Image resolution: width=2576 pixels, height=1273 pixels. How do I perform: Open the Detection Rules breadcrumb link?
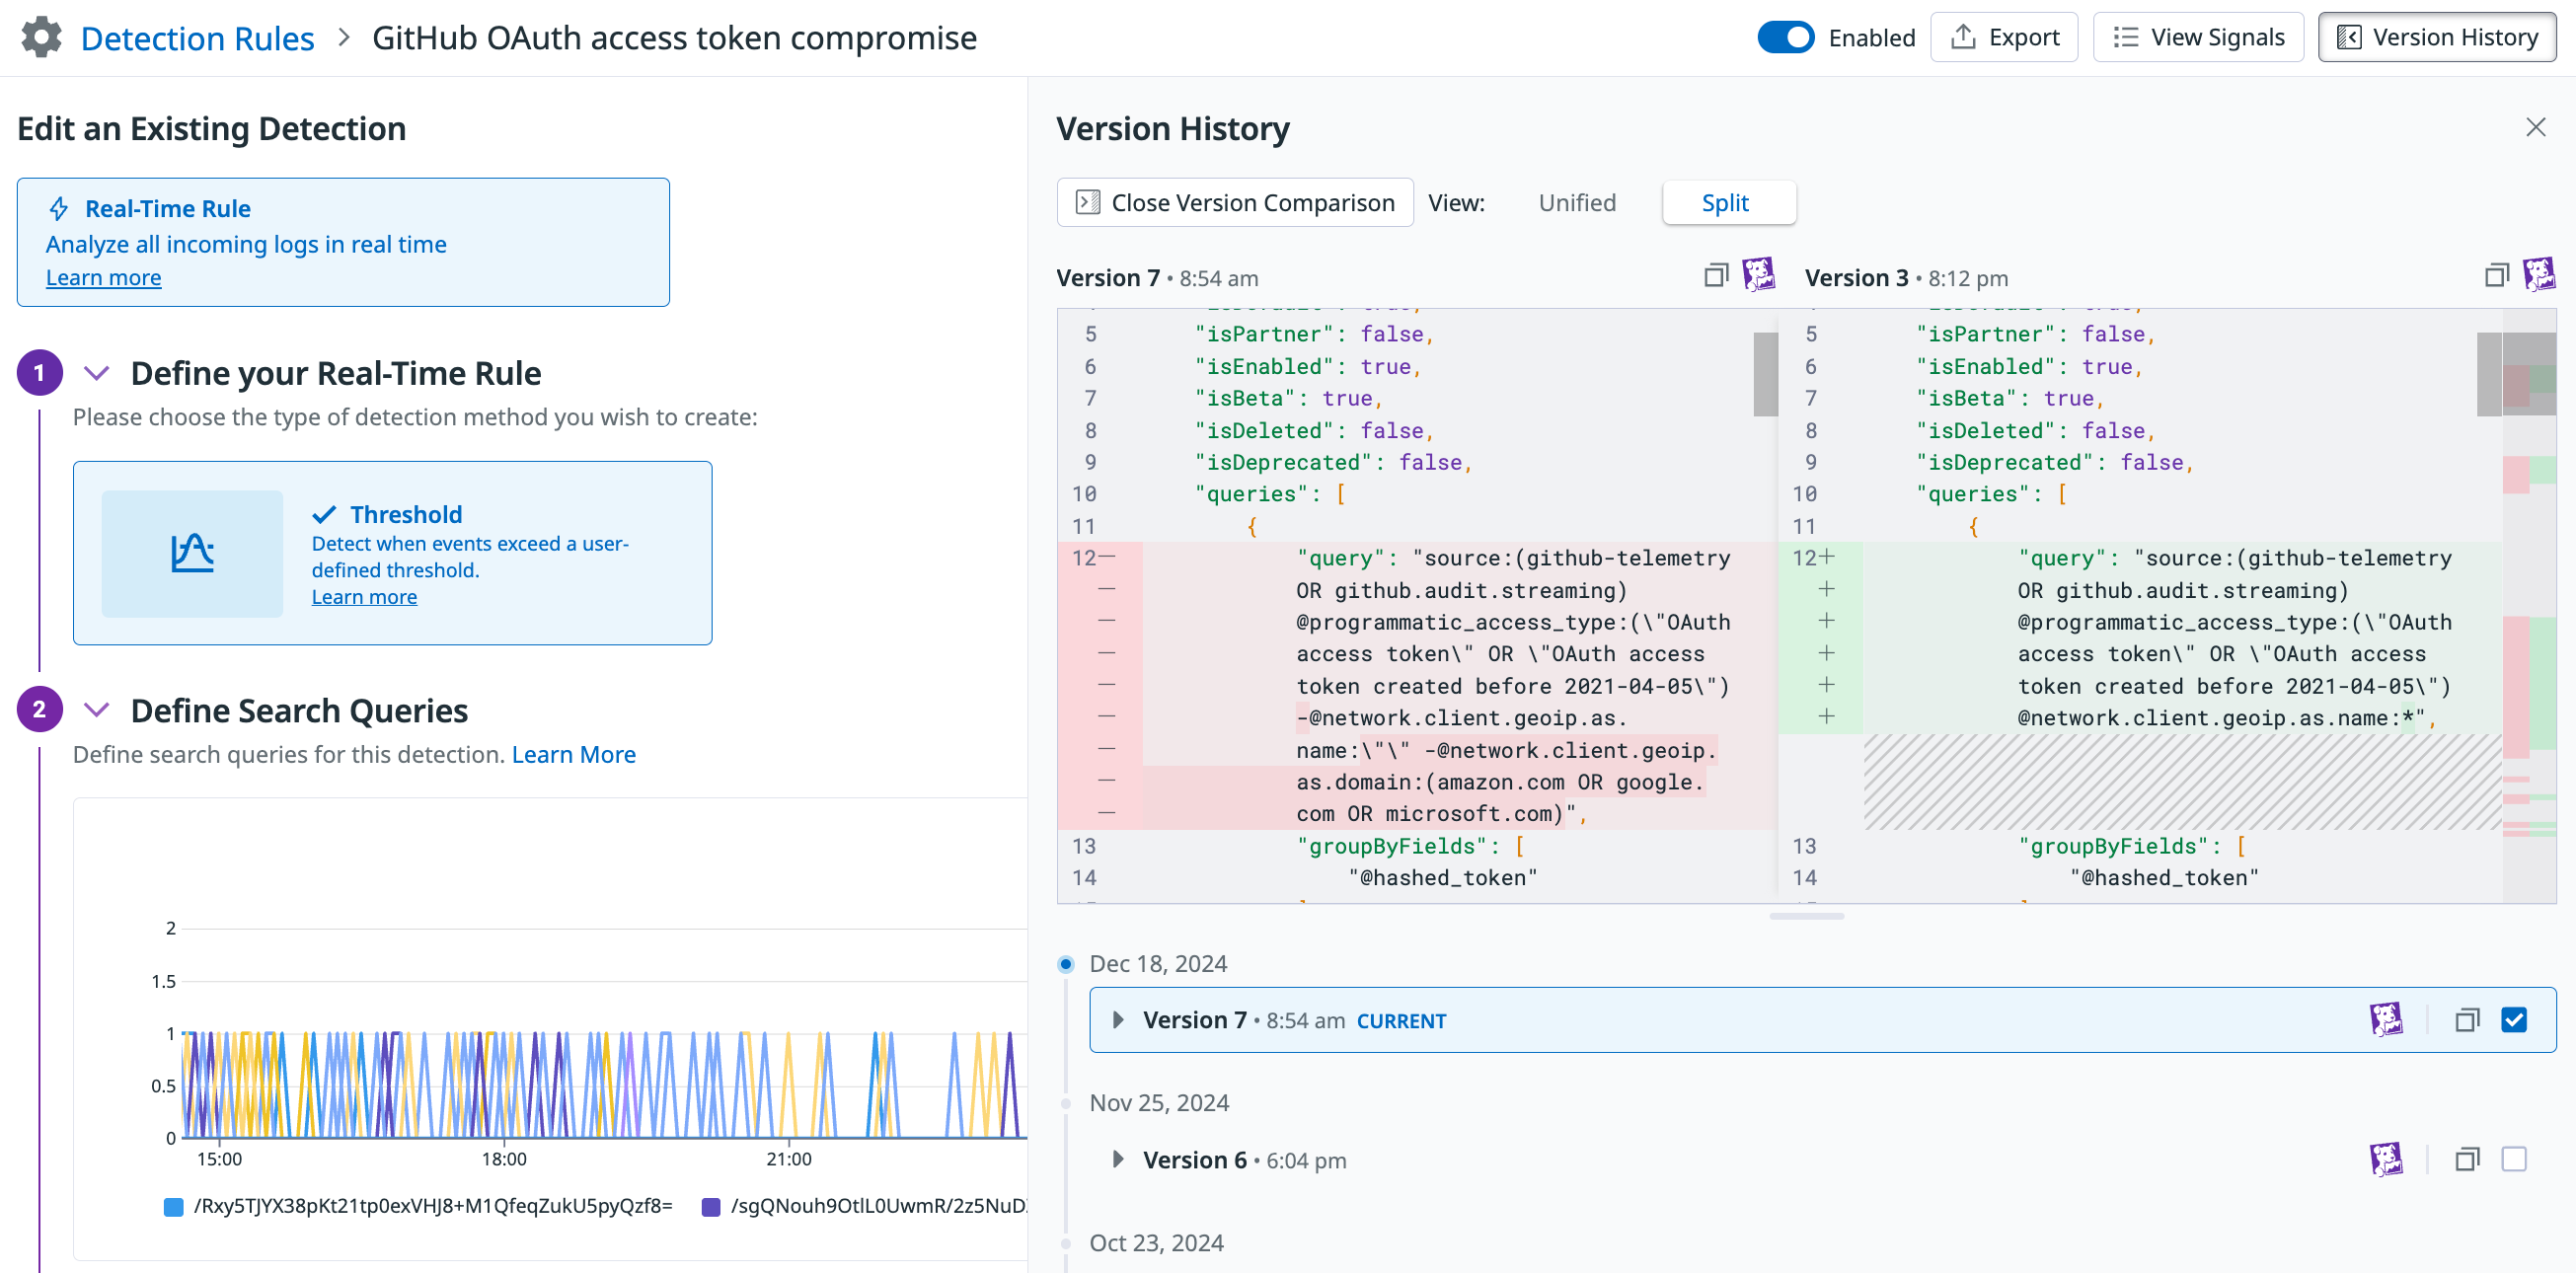[x=197, y=38]
